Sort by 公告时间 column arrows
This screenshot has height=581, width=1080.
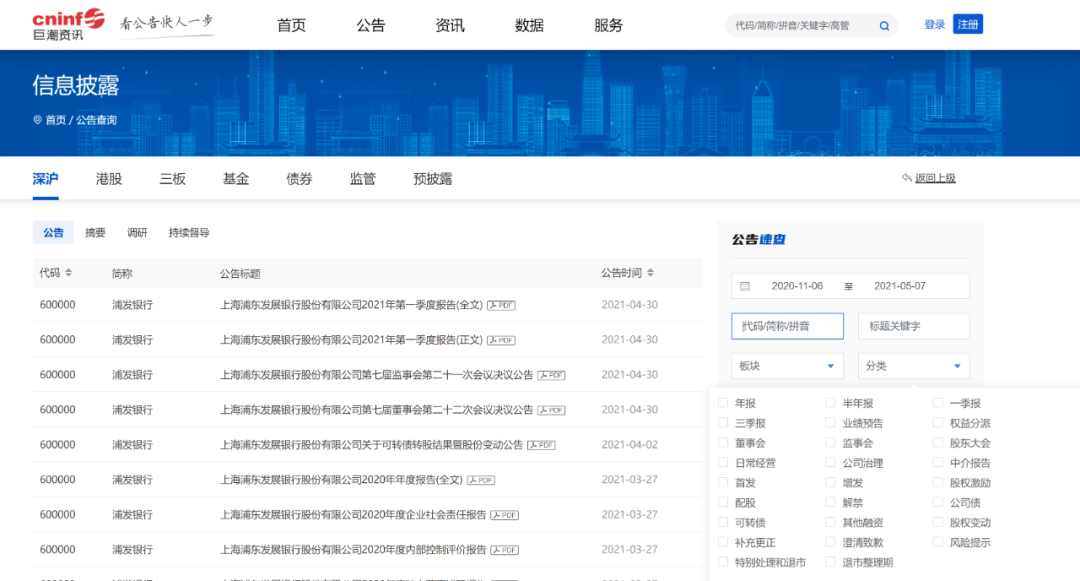pyautogui.click(x=650, y=273)
